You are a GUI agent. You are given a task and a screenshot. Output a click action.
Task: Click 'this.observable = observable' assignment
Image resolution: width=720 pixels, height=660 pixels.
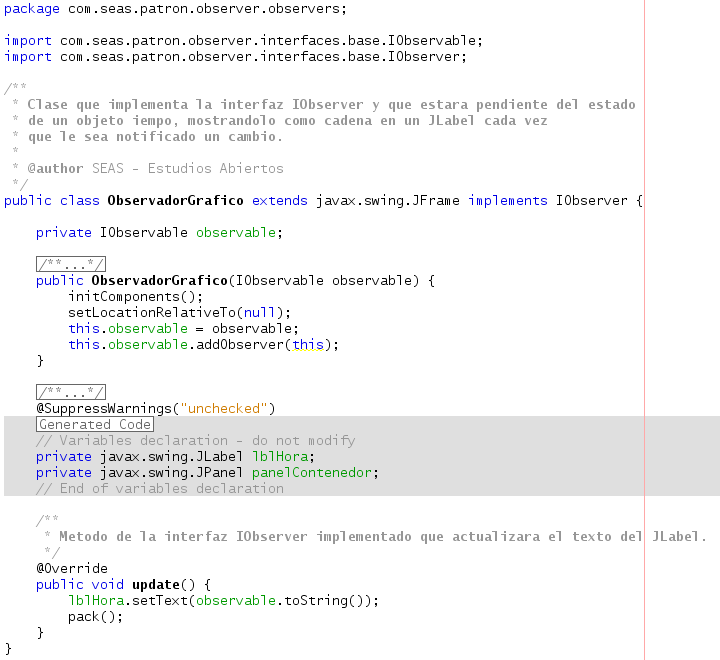tap(183, 329)
